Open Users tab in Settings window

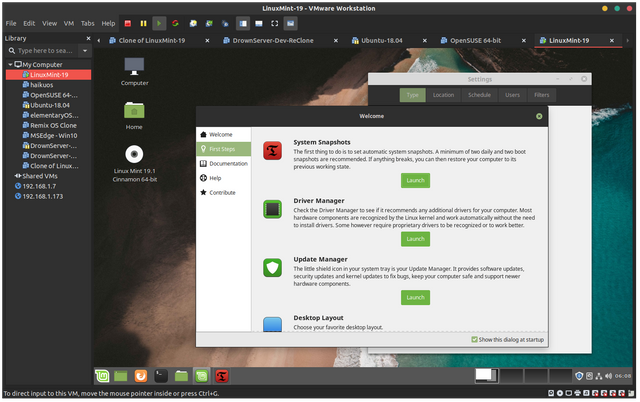(x=512, y=95)
